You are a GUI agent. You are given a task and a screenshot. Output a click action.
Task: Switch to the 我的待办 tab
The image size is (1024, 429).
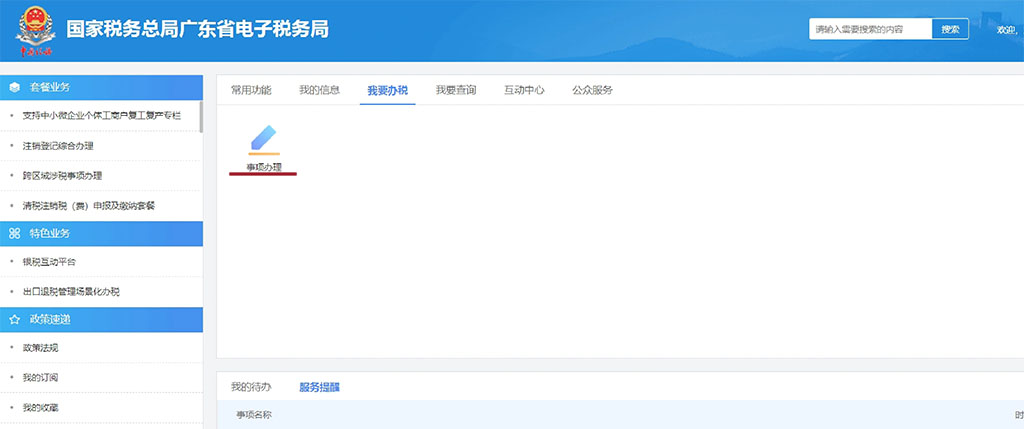click(x=251, y=387)
